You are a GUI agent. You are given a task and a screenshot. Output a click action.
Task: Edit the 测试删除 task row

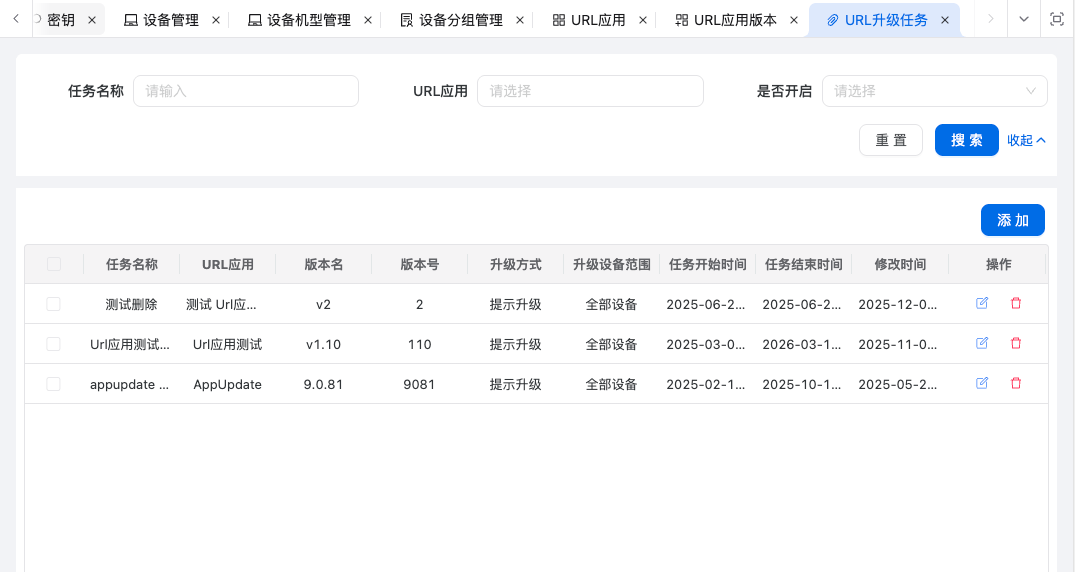(x=982, y=303)
